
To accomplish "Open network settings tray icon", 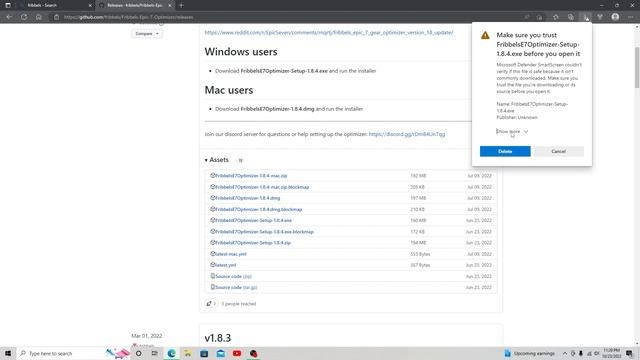I will coord(589,353).
